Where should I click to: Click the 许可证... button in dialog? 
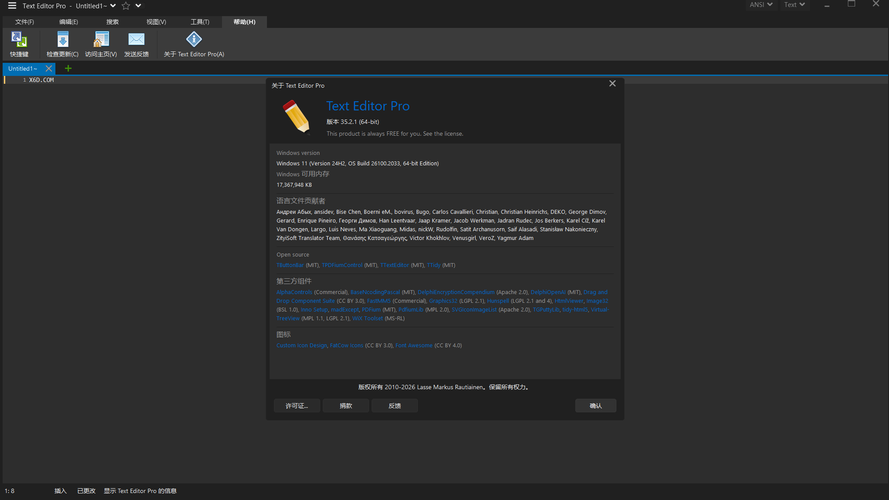point(297,406)
